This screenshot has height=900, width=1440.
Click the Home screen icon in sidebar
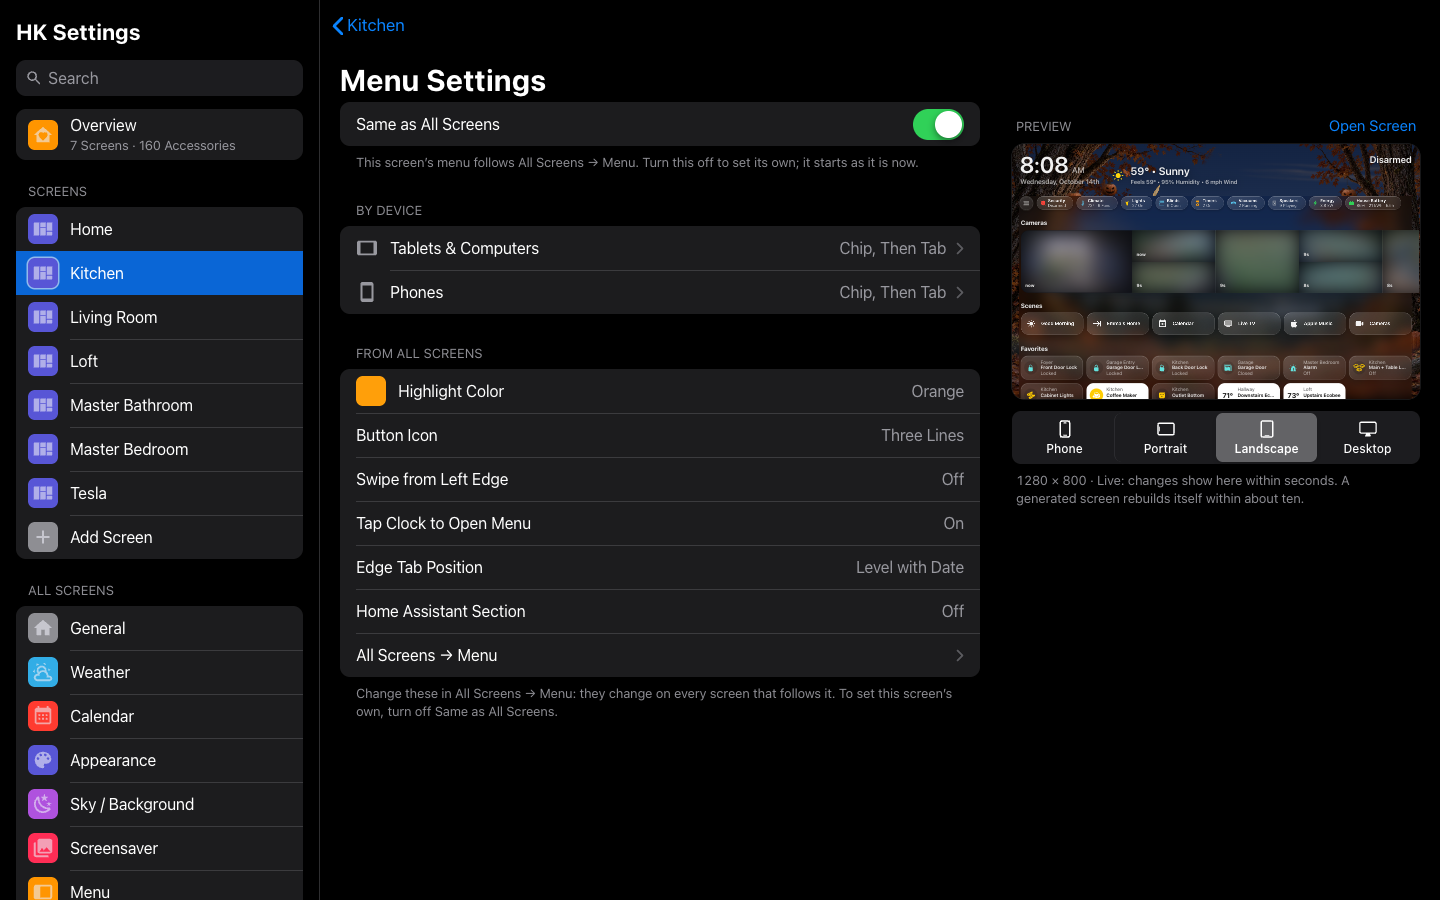click(x=43, y=229)
